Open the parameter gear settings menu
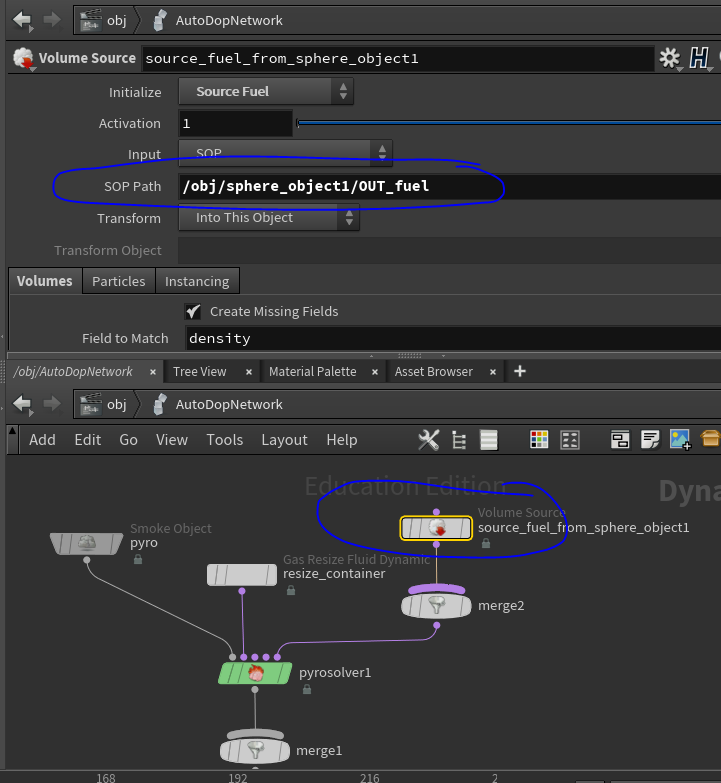 (668, 59)
